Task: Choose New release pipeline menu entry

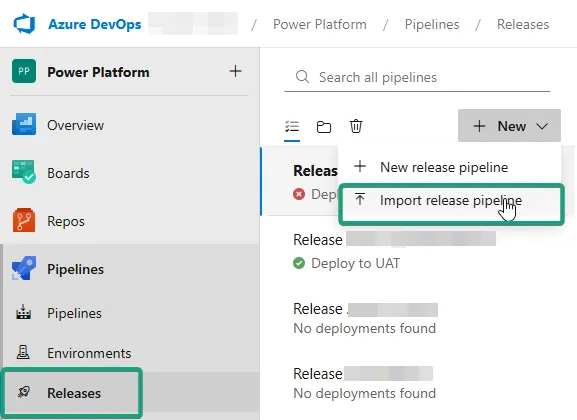Action: 450,167
